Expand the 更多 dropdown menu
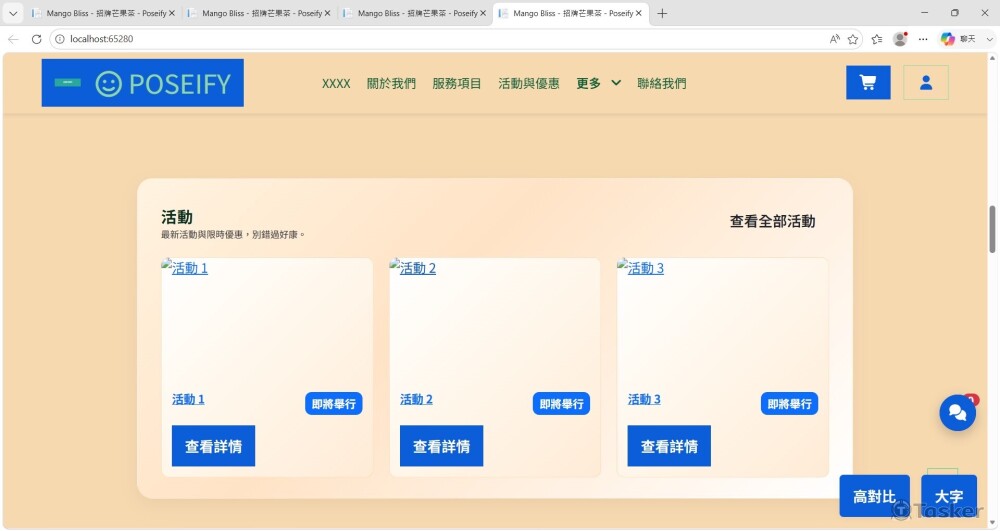 coord(598,83)
